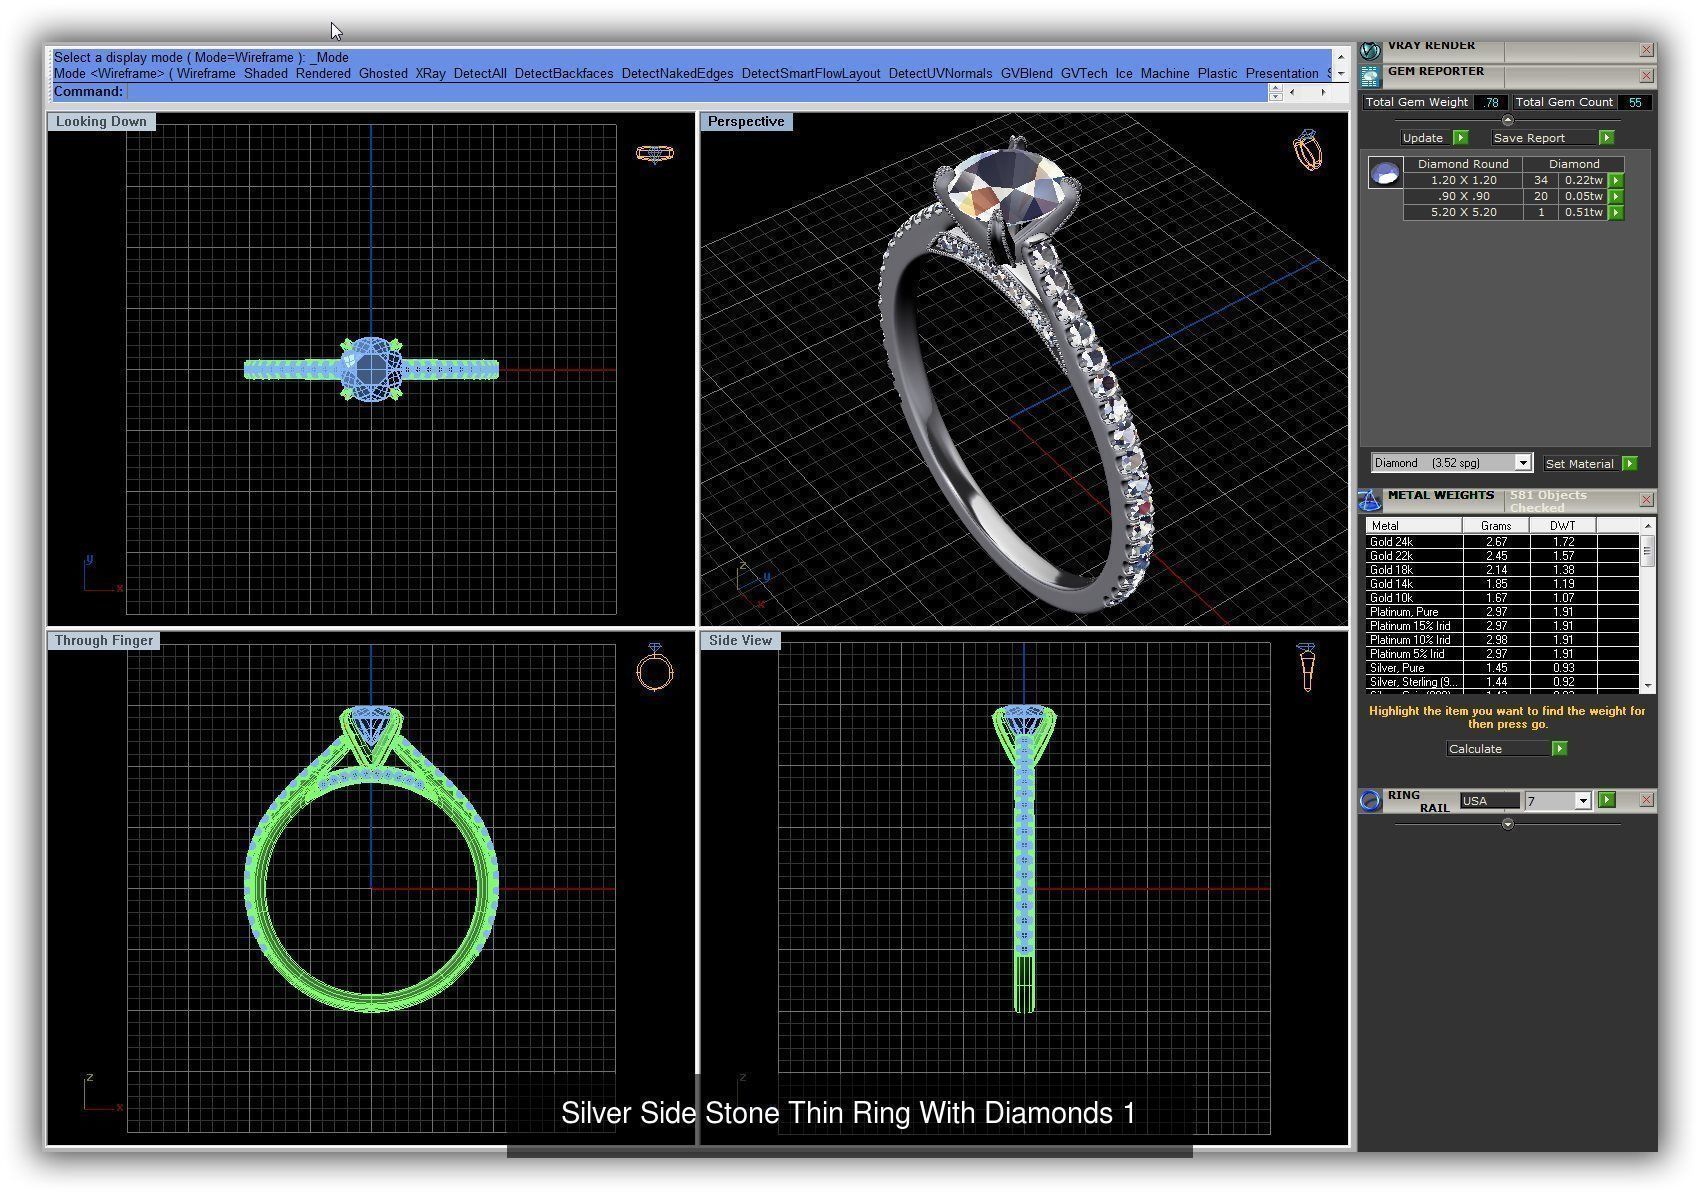Select the Platinum 10% Irid row
This screenshot has width=1700, height=1194.
tap(1502, 640)
